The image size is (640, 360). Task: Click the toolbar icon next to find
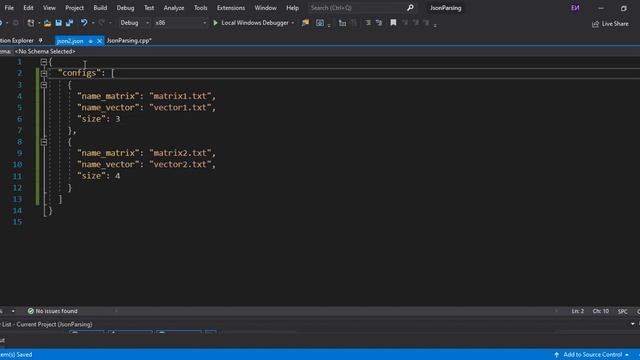320,23
